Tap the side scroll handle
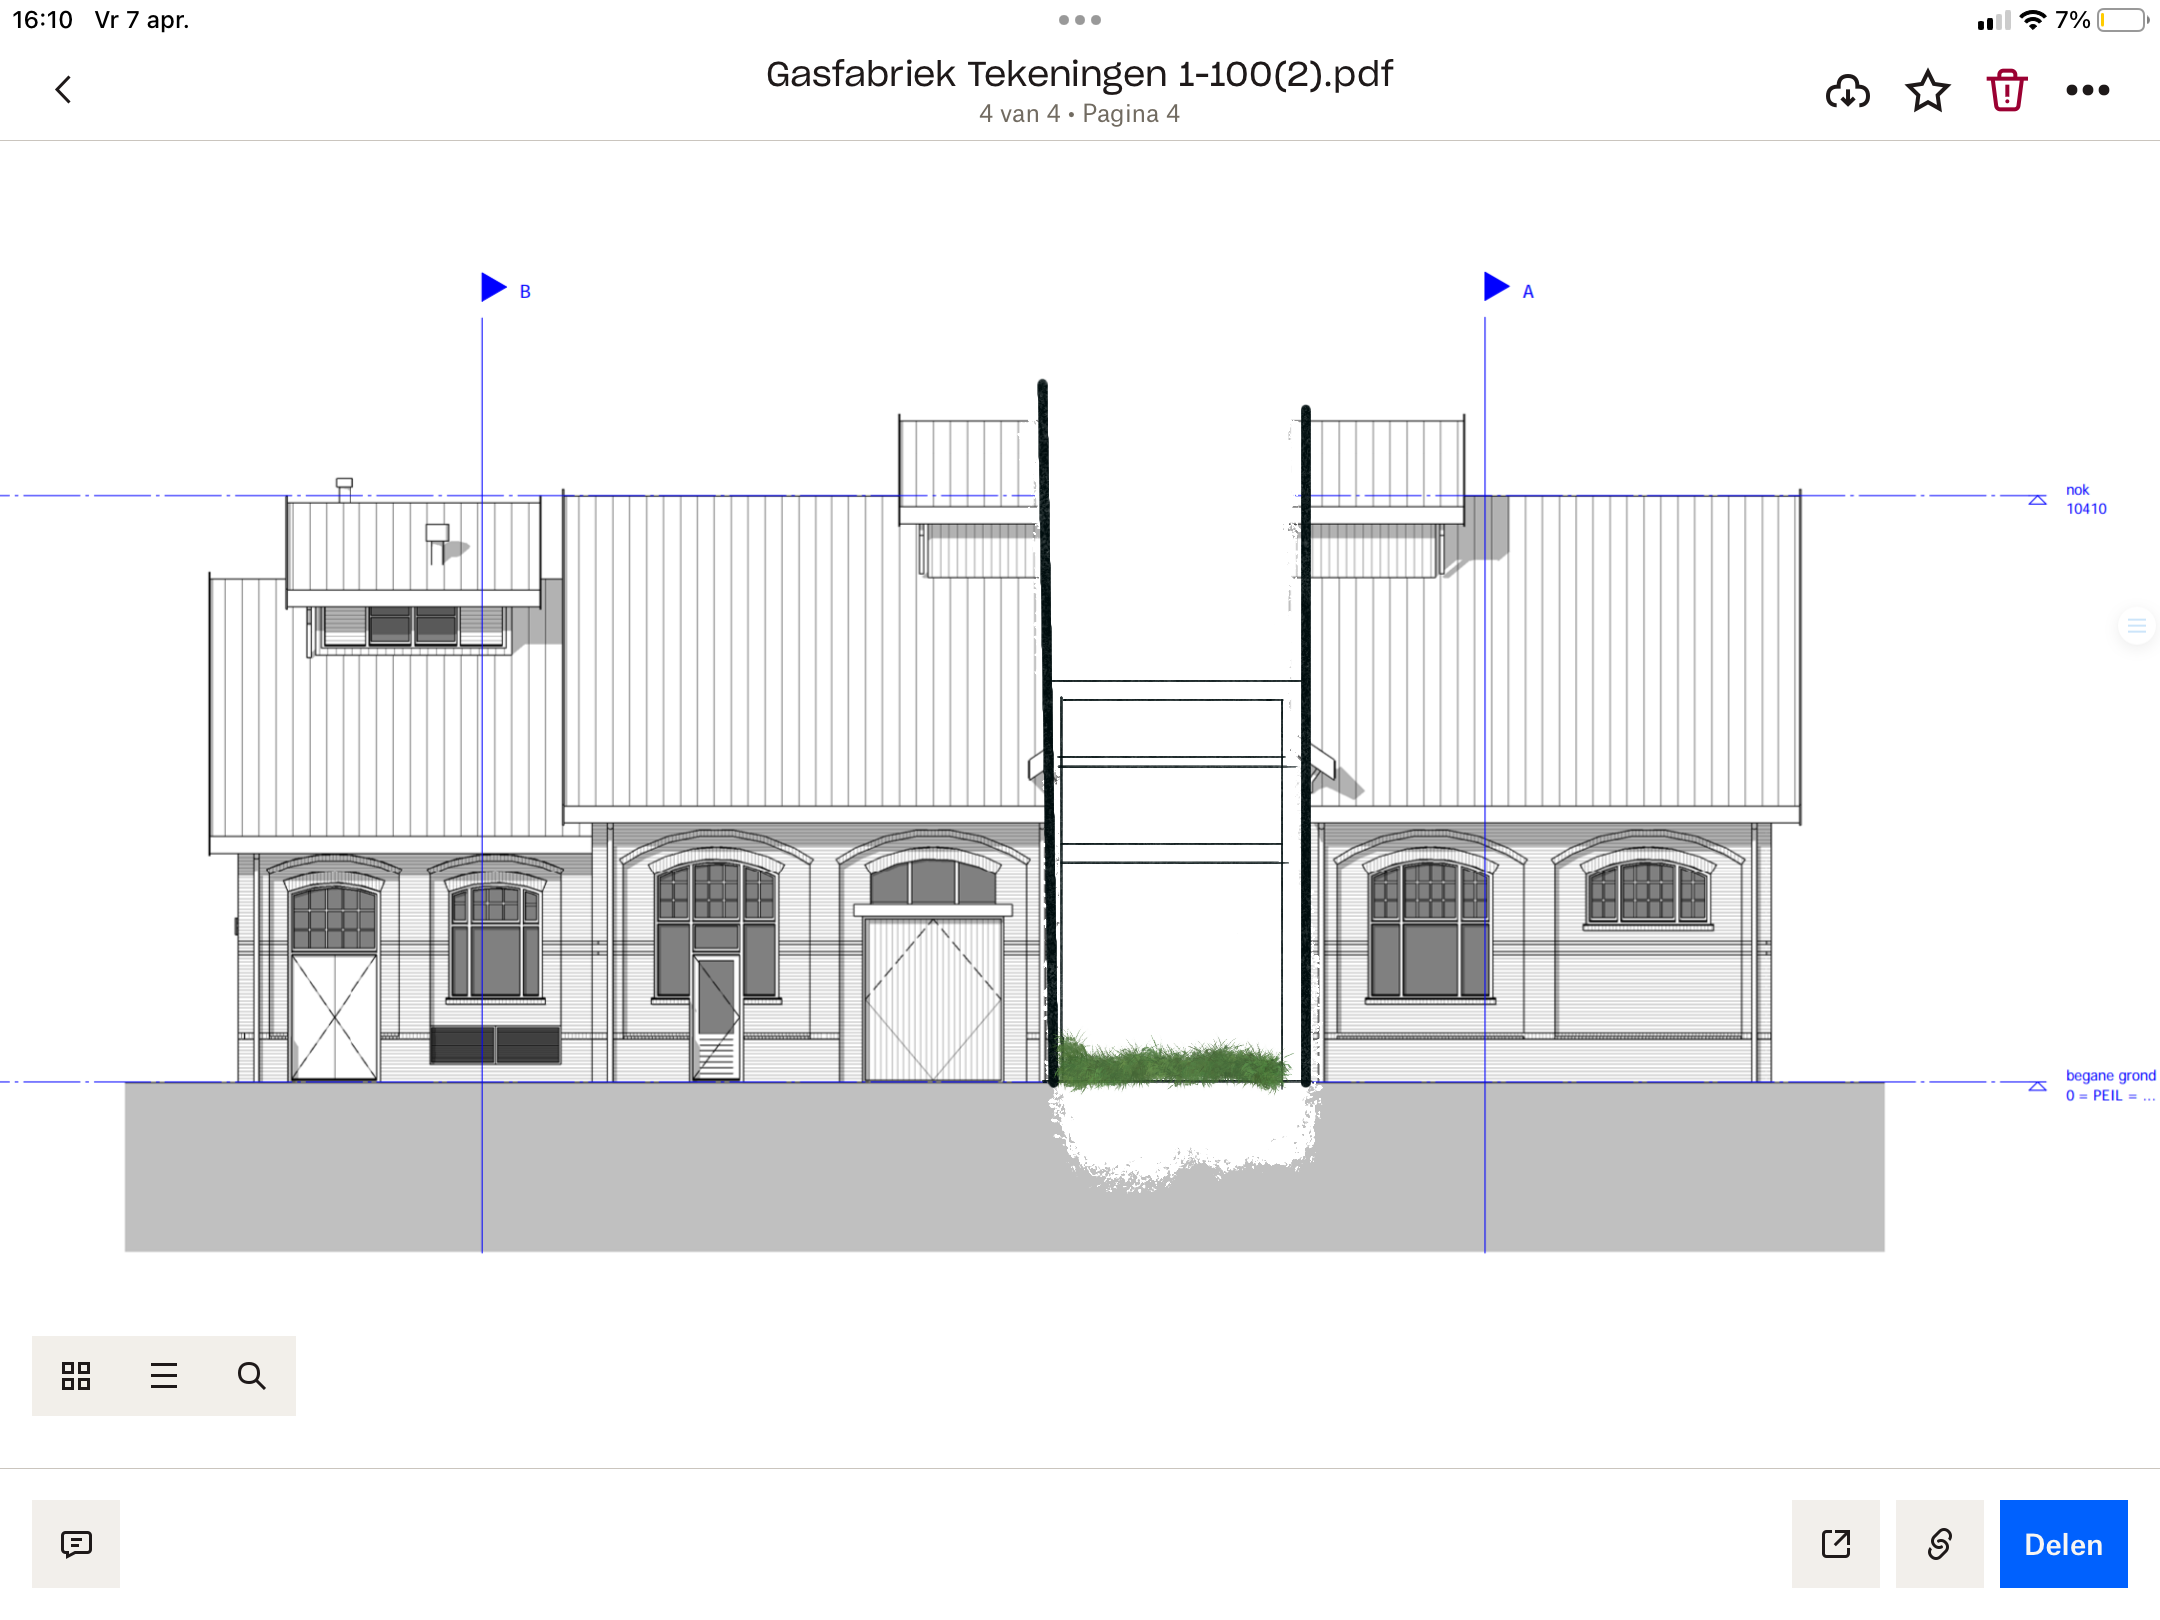 (2137, 626)
